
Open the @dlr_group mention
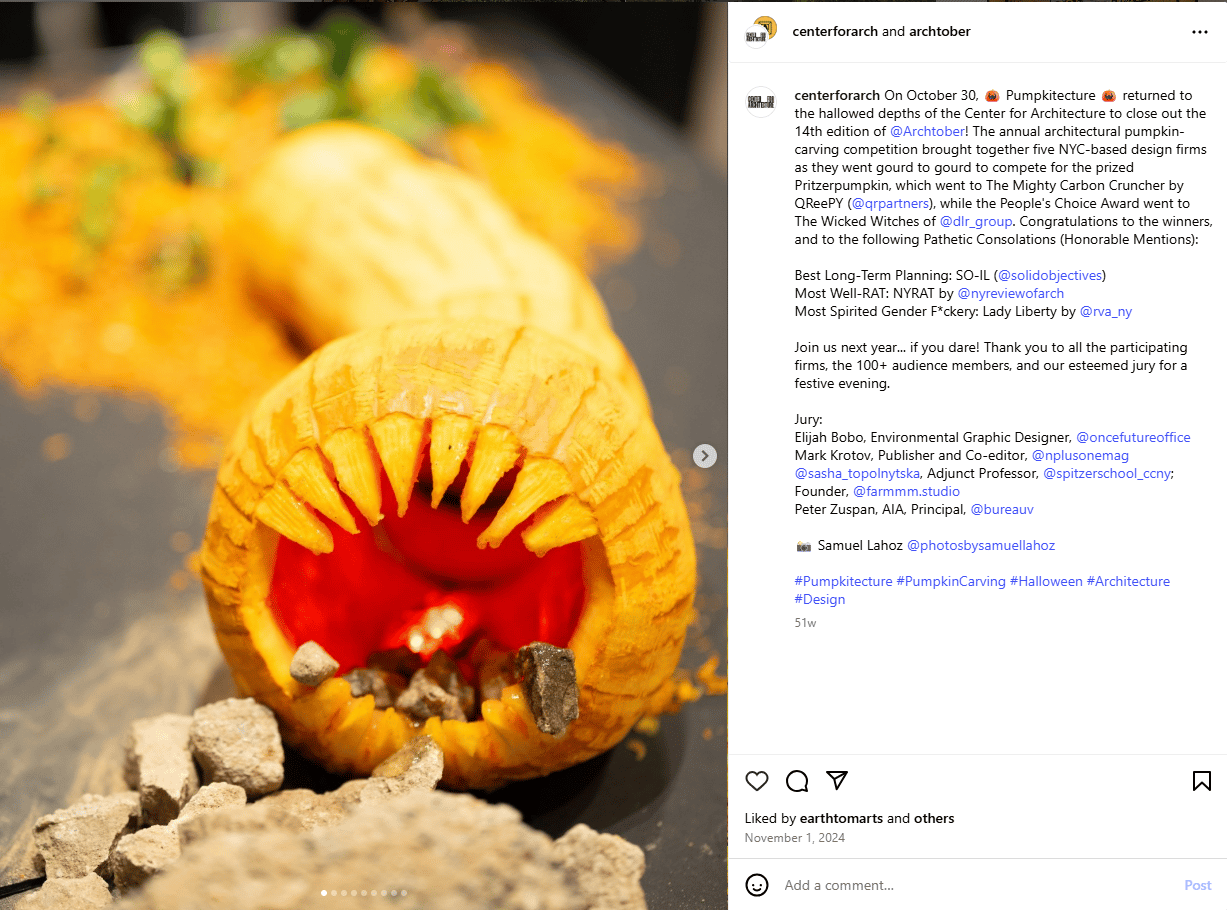coord(976,221)
